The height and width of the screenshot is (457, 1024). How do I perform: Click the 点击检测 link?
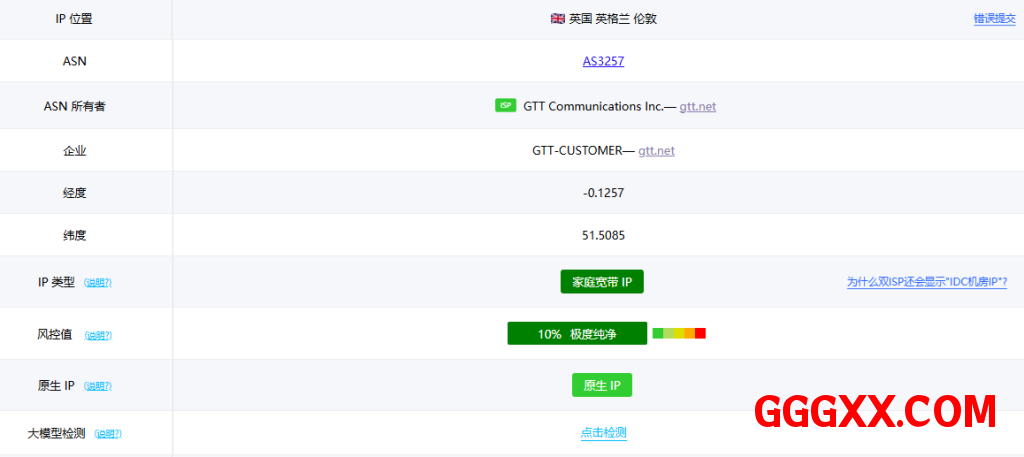click(603, 433)
